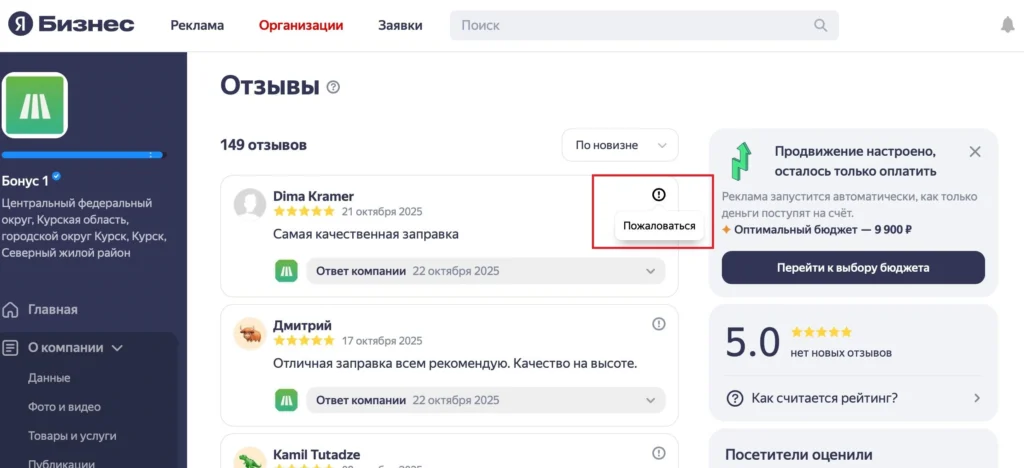Click Перейти к выбору бюджета button
Viewport: 1024px width, 468px height.
(853, 268)
